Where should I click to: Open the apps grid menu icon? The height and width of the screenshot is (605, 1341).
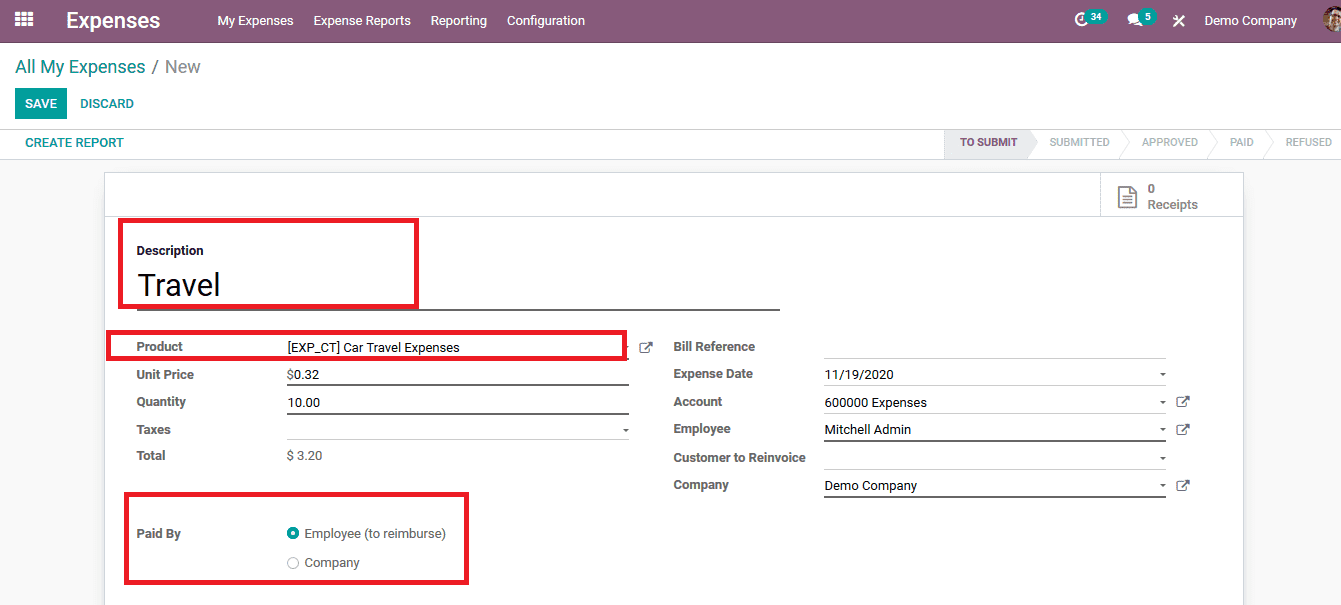pyautogui.click(x=24, y=19)
